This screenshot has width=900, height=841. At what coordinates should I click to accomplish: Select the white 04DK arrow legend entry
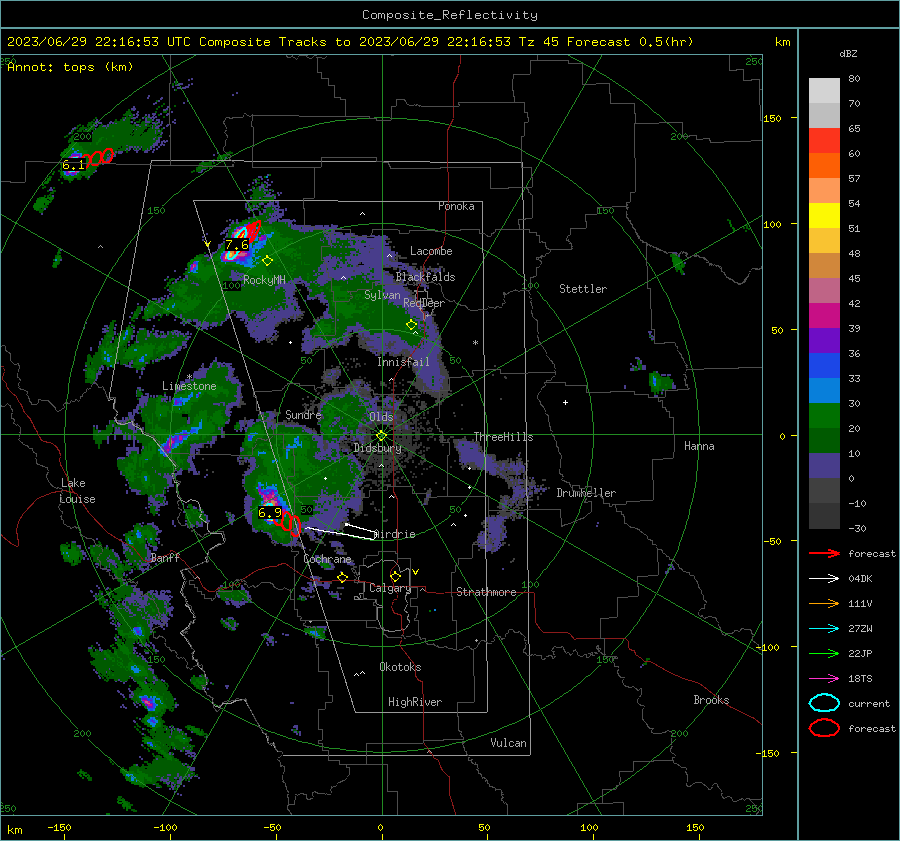(824, 578)
